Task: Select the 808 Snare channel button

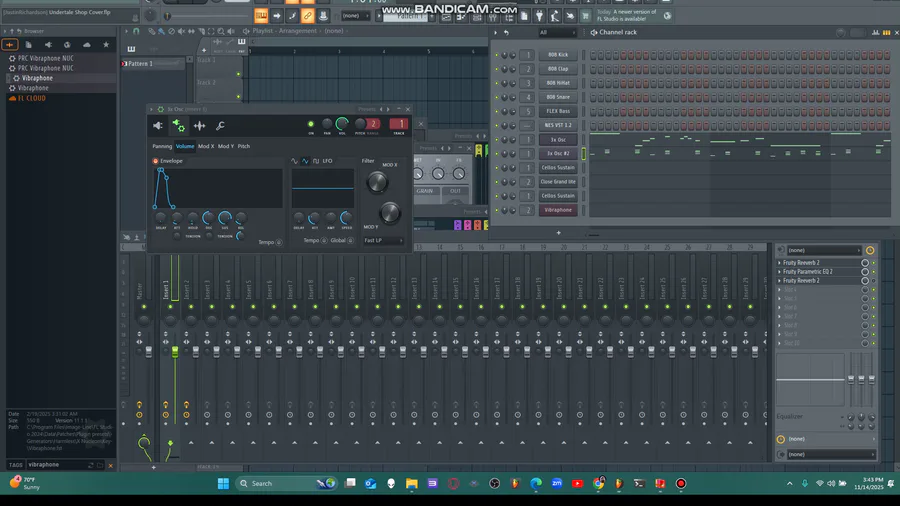Action: pyautogui.click(x=558, y=98)
